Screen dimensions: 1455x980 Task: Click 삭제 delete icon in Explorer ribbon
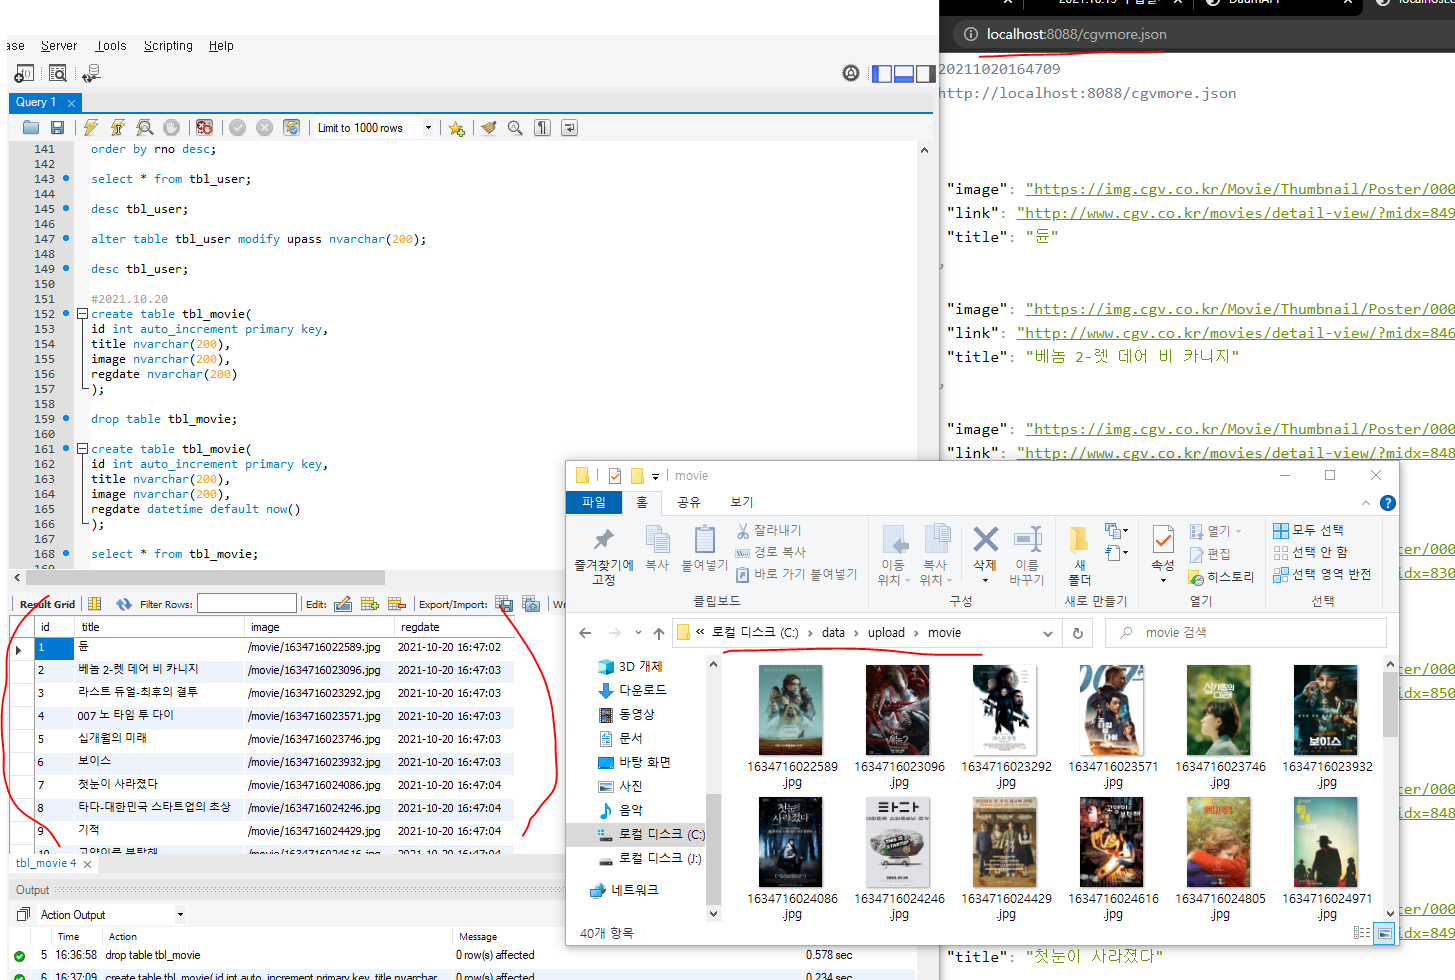985,553
